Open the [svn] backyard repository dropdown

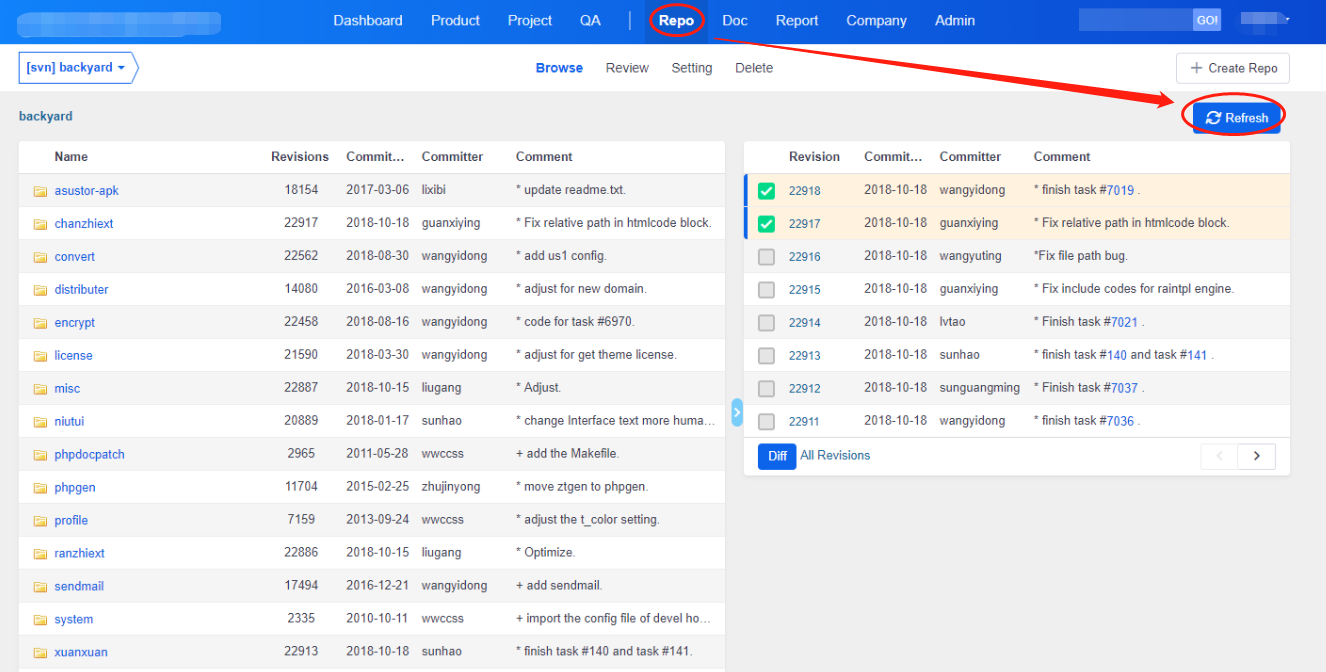coord(76,68)
